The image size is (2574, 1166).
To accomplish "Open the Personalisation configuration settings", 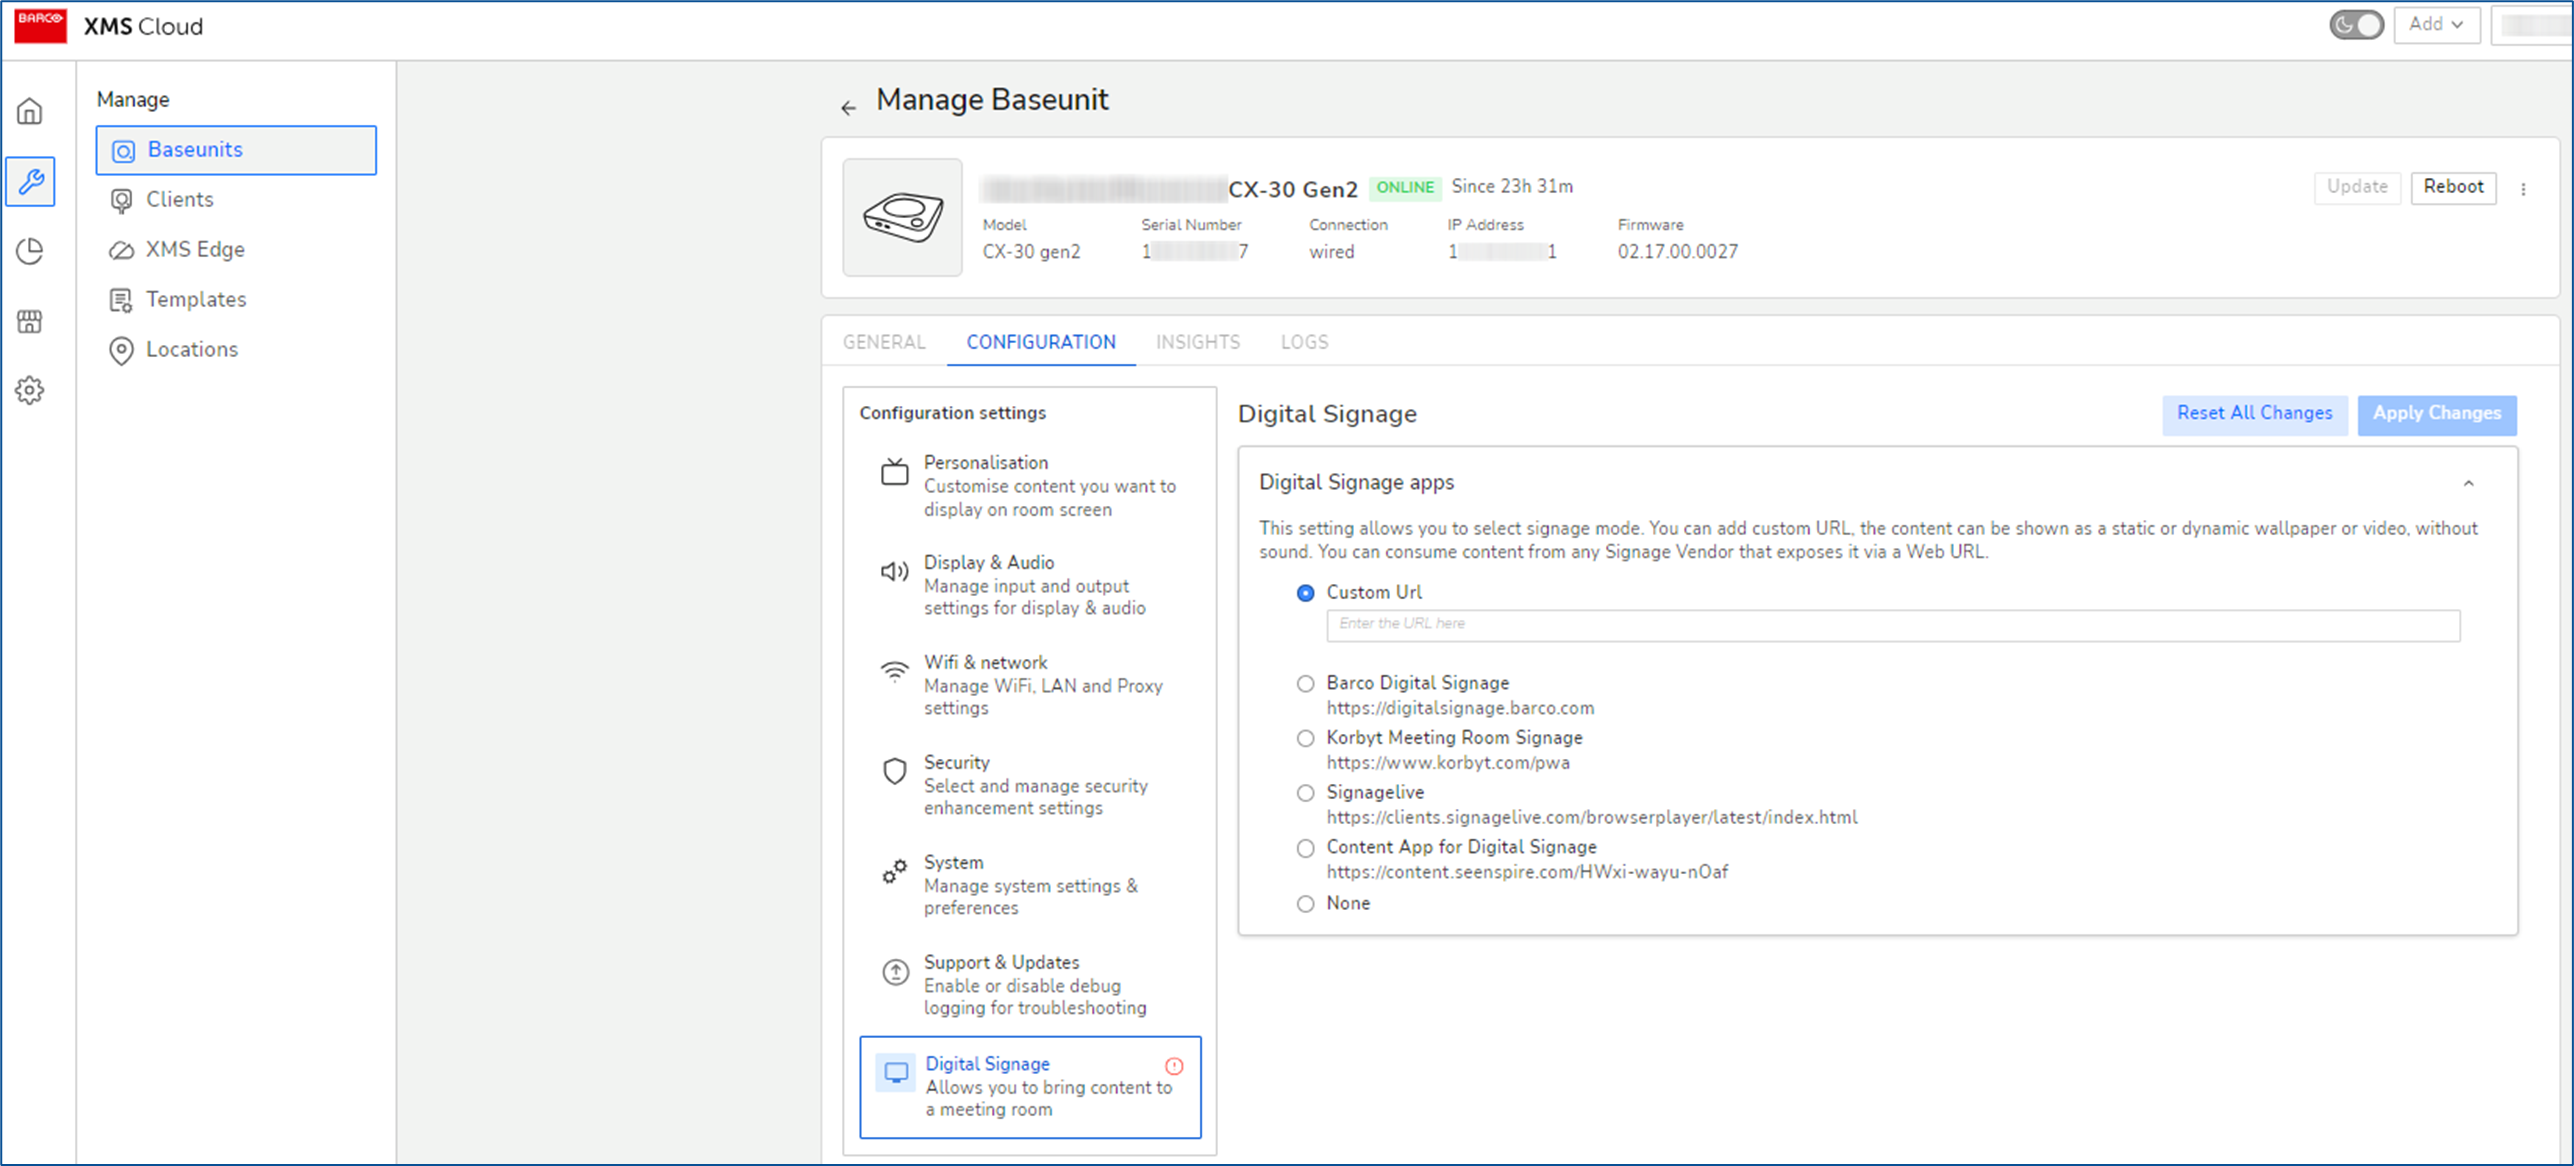I will 1030,486.
